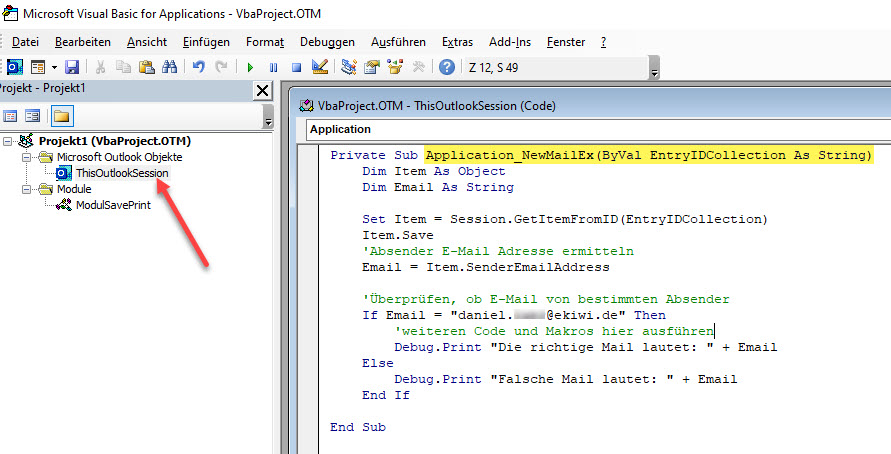Viewport: 891px width, 454px height.
Task: Open Find with the binoculars icon
Action: pyautogui.click(x=169, y=68)
